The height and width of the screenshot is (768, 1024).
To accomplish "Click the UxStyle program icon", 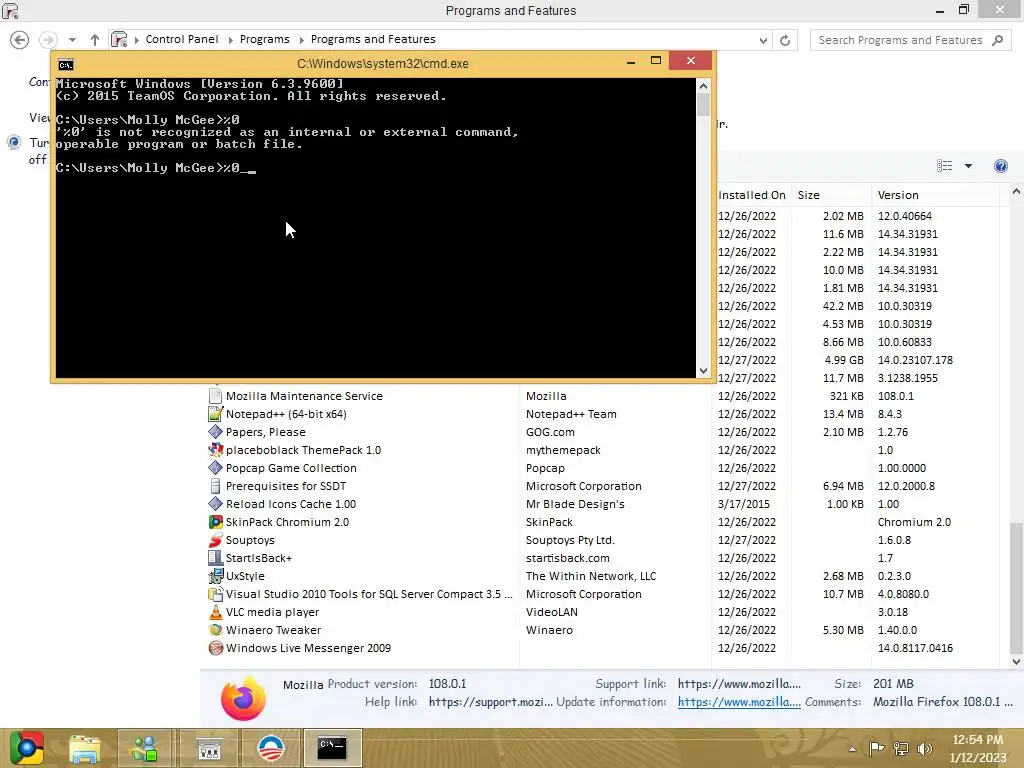I will click(x=216, y=576).
